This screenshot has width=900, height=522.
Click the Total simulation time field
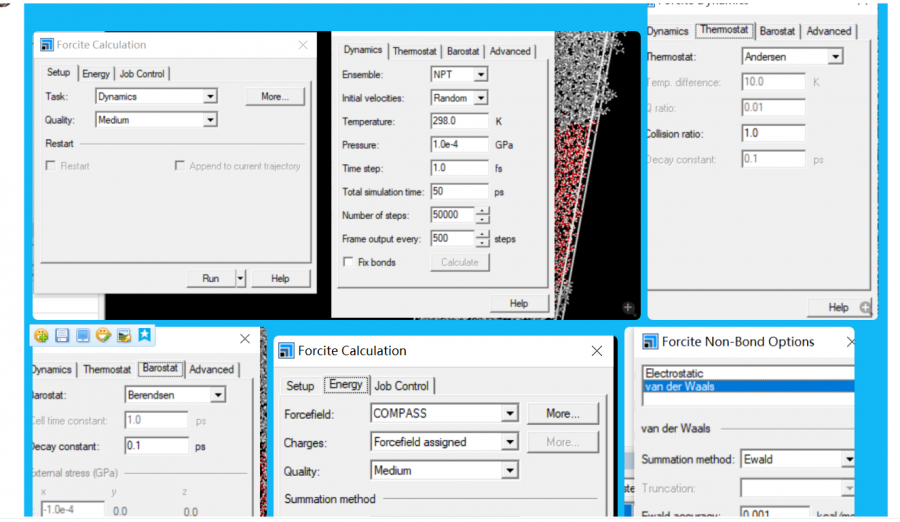click(x=459, y=192)
